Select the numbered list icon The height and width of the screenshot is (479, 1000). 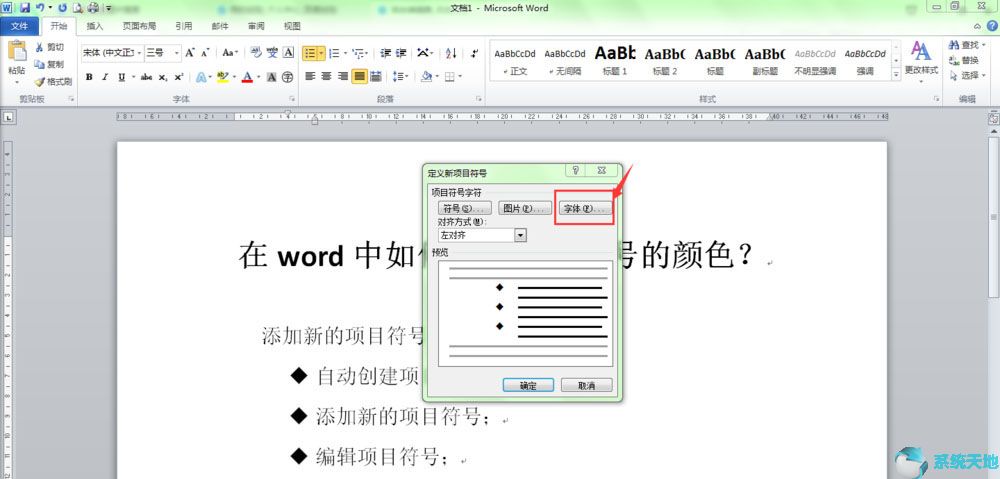(x=335, y=53)
